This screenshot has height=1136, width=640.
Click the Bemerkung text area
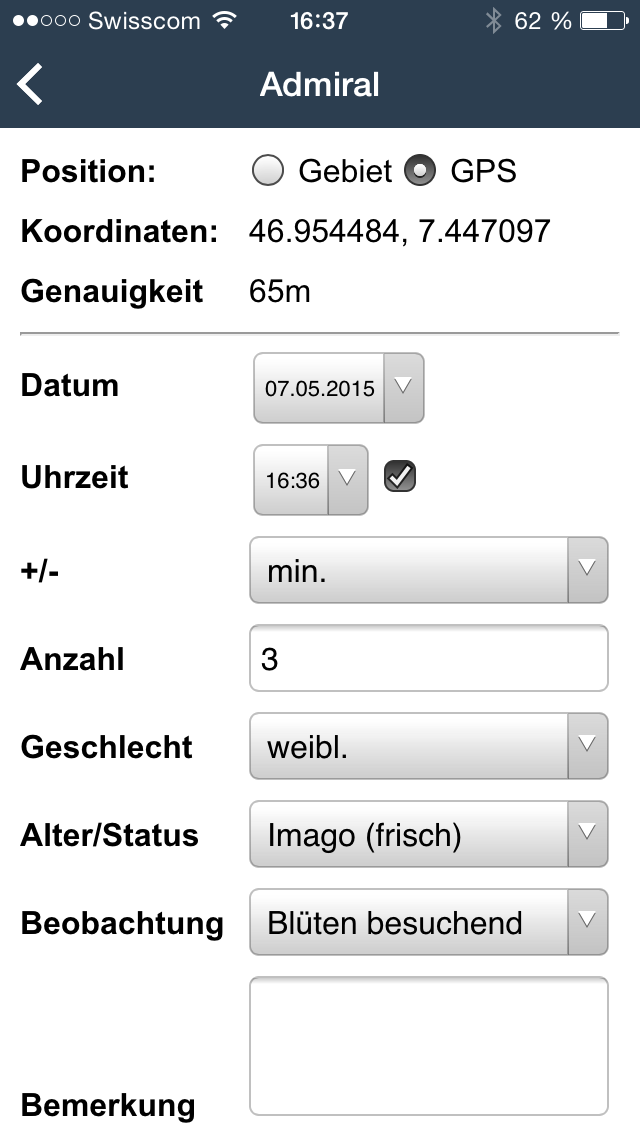428,1045
